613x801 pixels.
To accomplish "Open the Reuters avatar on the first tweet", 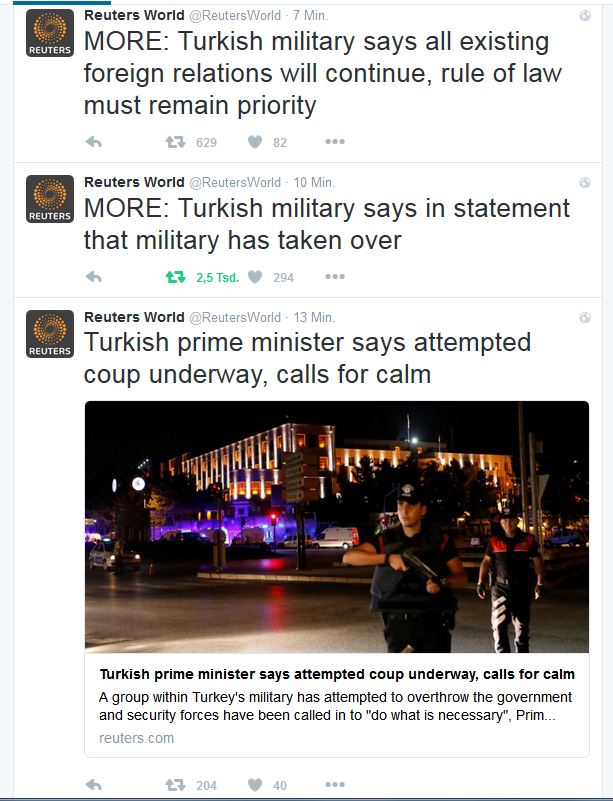I will pos(50,33).
